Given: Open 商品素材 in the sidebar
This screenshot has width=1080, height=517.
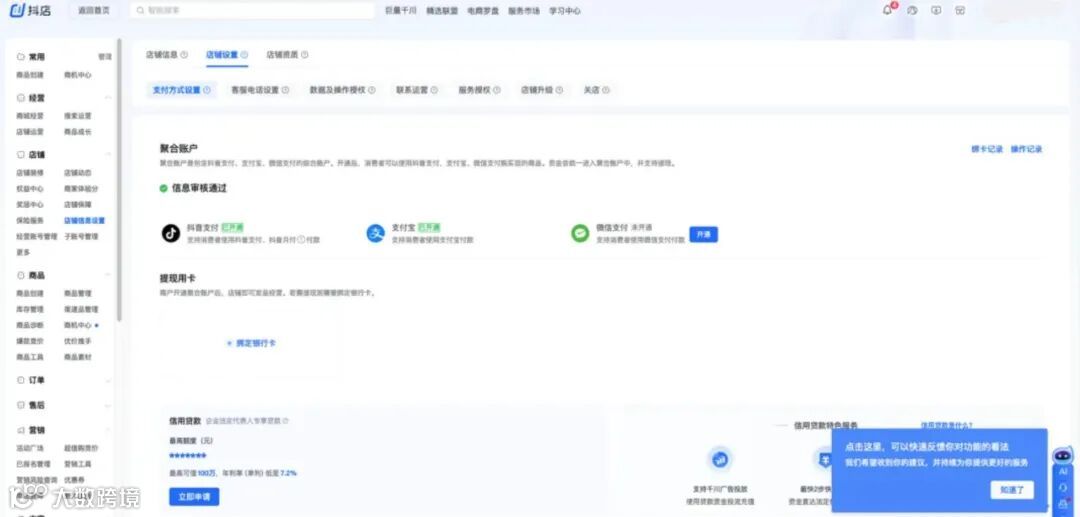Looking at the screenshot, I should pyautogui.click(x=78, y=357).
